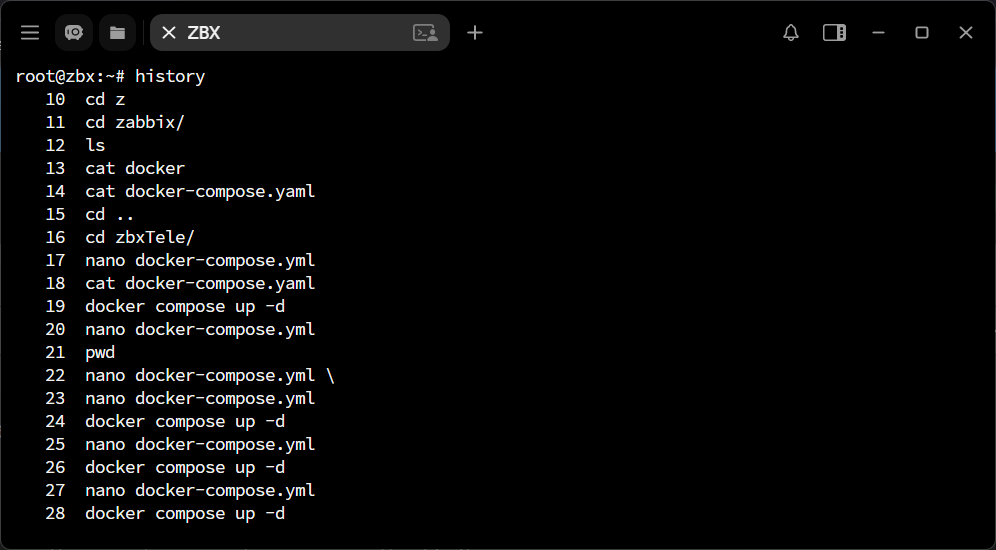Close the ZBX tab with the X
Viewport: 996px width, 550px height.
point(169,33)
